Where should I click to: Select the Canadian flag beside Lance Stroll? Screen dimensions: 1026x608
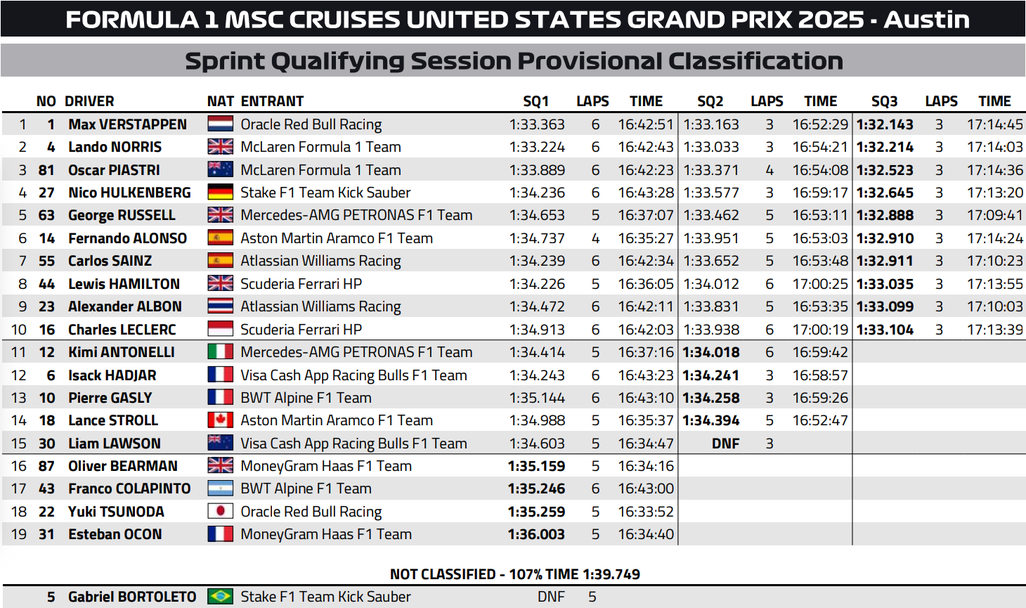pyautogui.click(x=220, y=421)
